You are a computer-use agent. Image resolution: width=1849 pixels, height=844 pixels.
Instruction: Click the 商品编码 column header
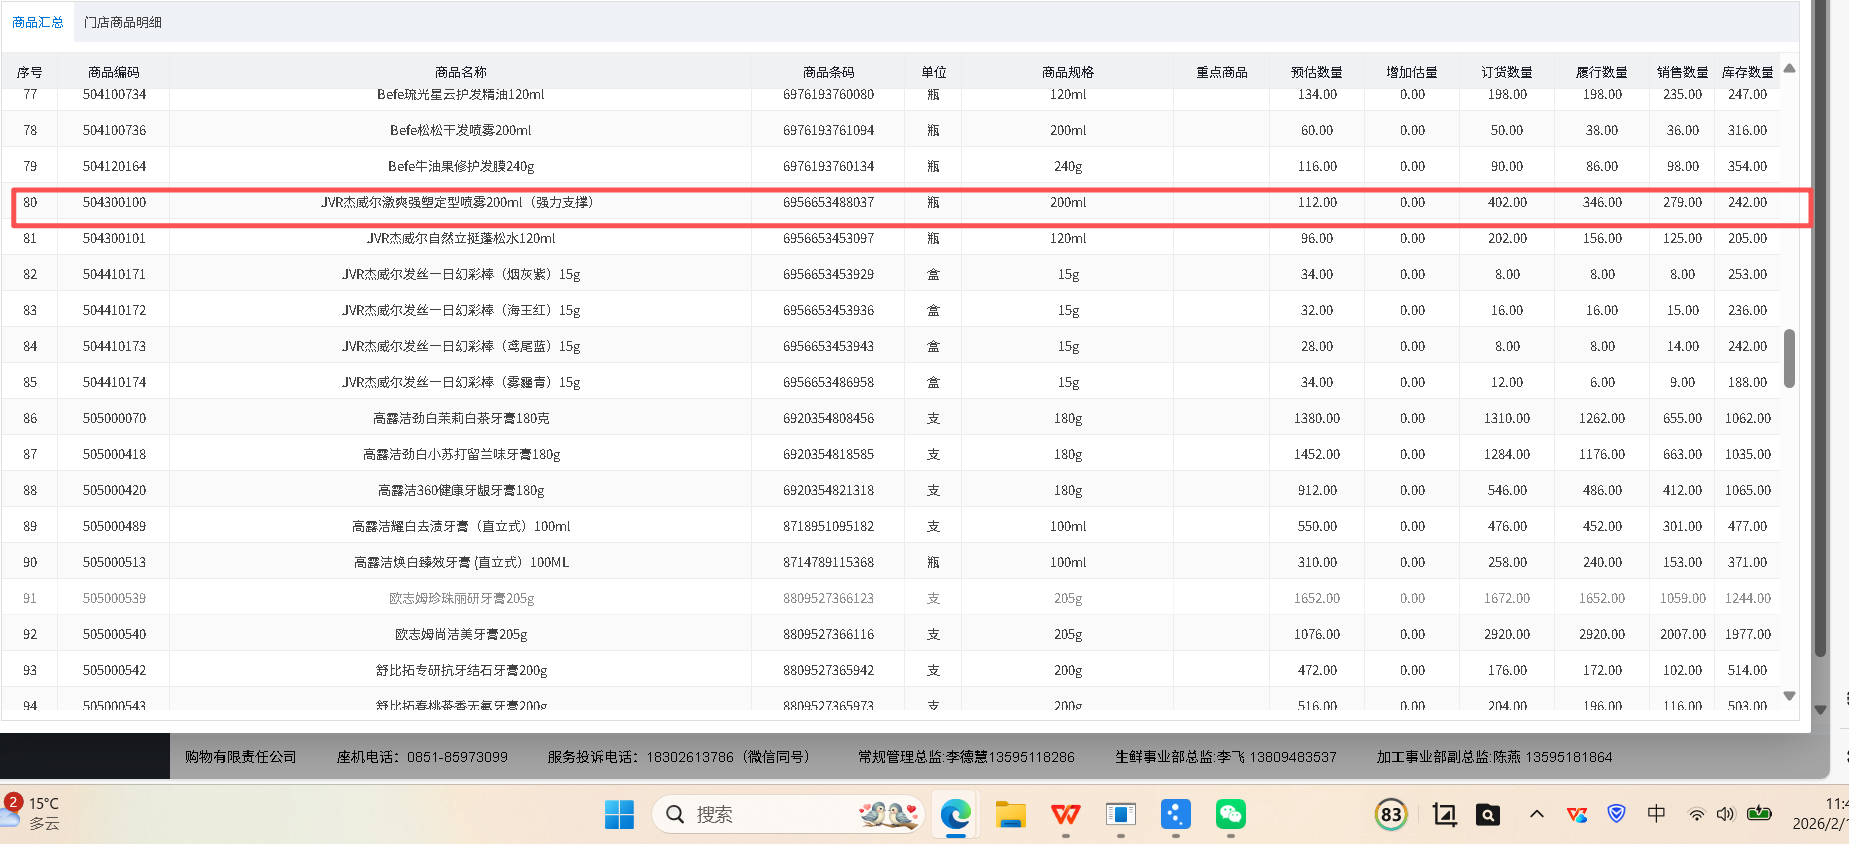[x=114, y=72]
